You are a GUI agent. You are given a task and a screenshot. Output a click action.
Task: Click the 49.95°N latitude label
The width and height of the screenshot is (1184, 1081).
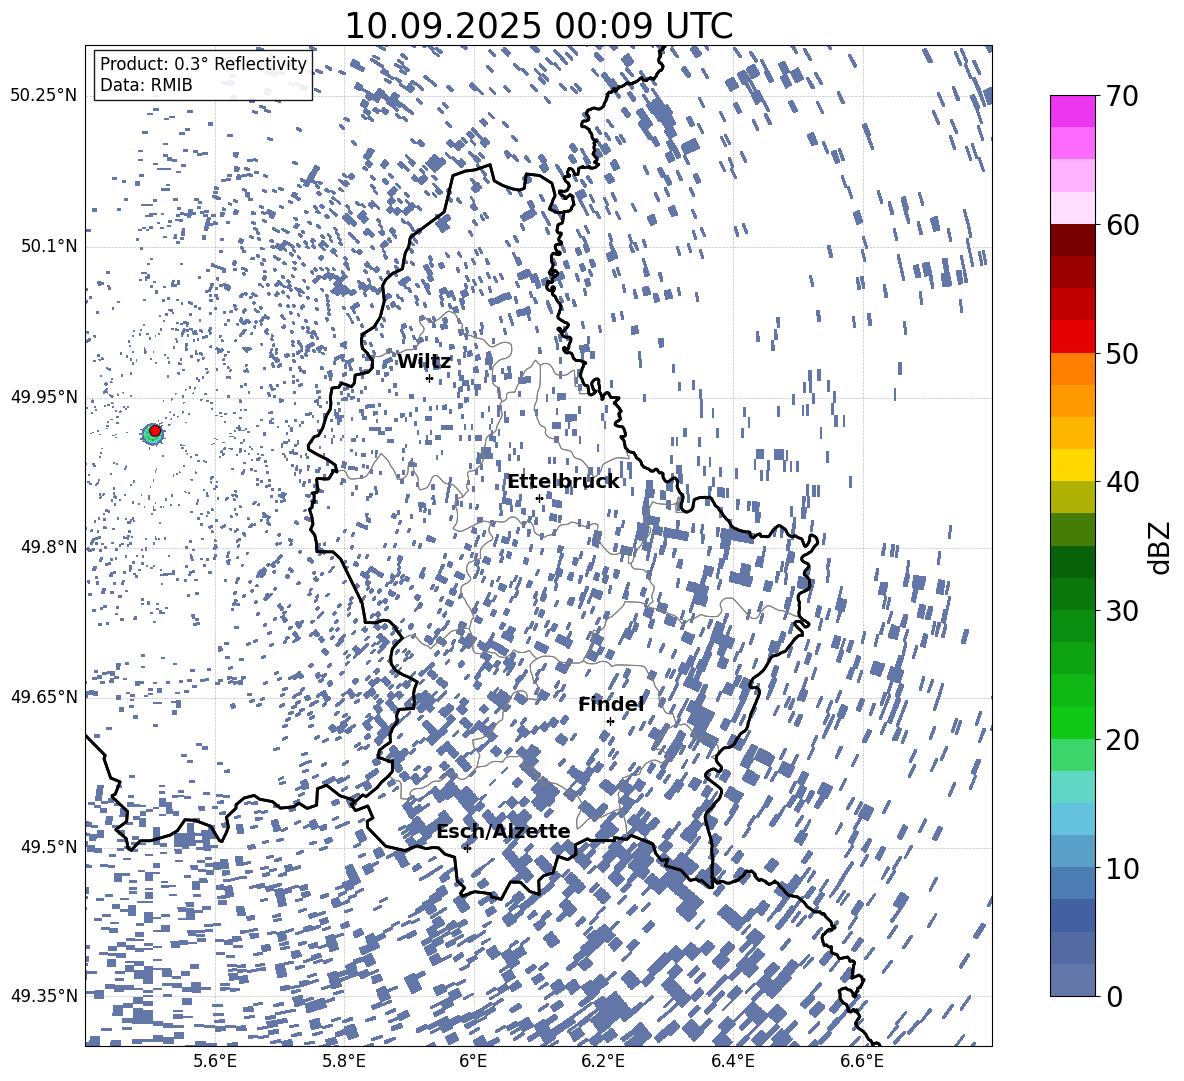(44, 396)
